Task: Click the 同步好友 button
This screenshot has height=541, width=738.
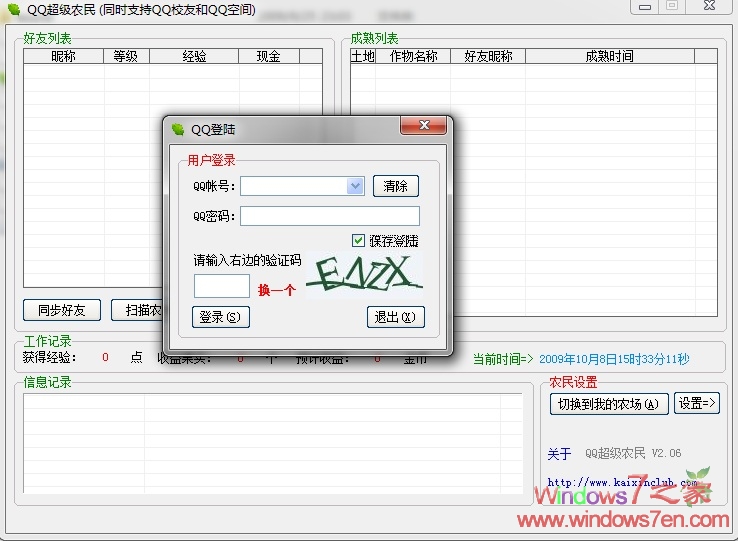Action: (x=62, y=310)
